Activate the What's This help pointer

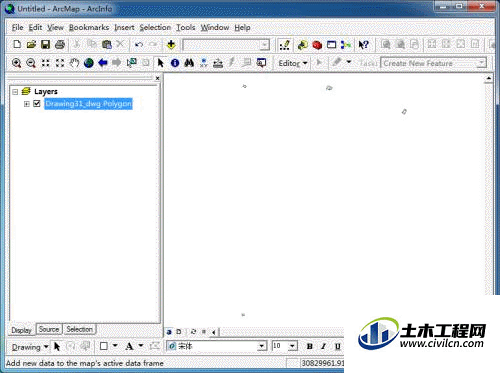pos(363,45)
